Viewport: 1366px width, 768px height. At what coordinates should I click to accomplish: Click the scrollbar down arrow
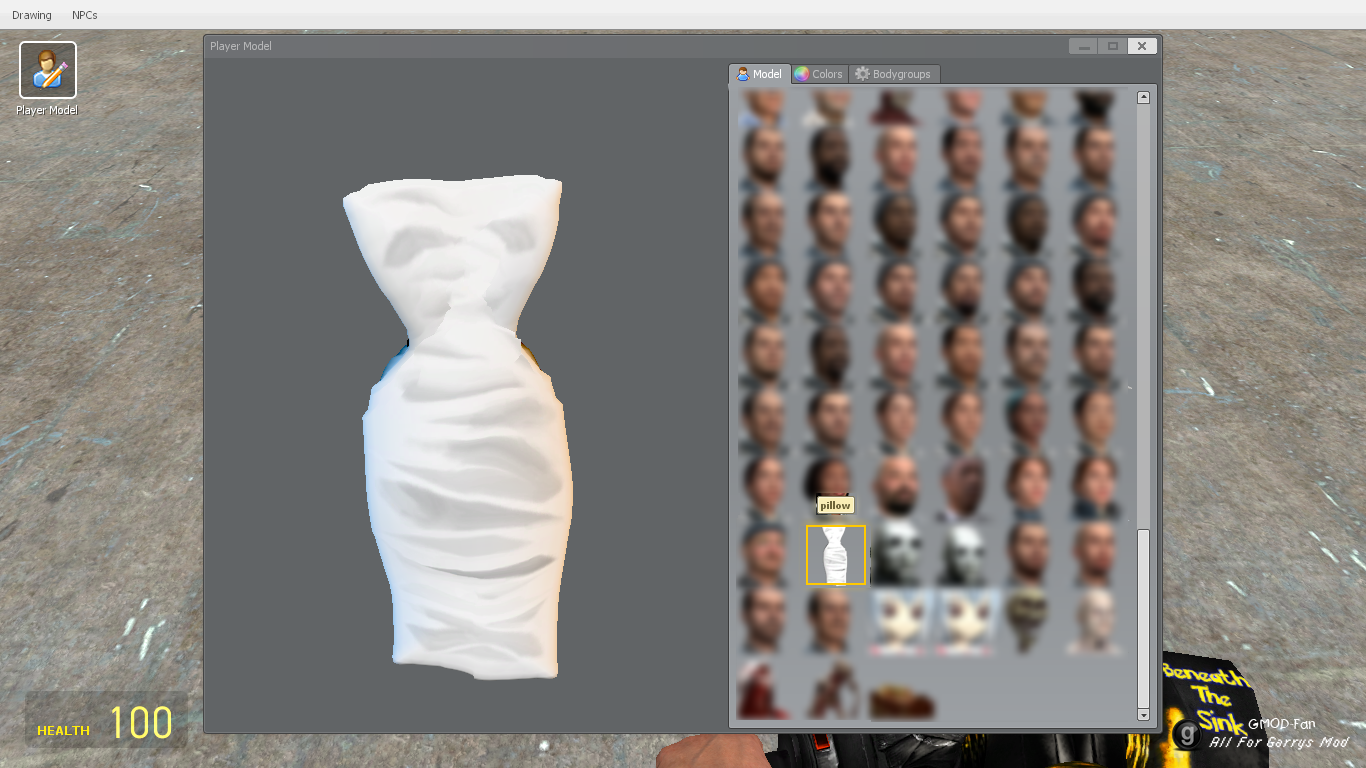(1143, 716)
